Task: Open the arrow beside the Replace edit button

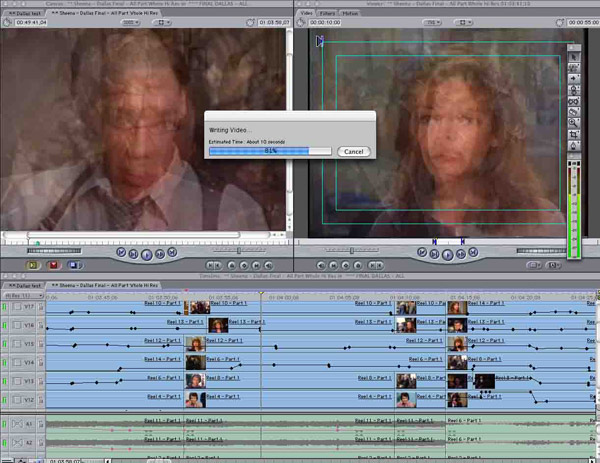Action: [x=81, y=265]
